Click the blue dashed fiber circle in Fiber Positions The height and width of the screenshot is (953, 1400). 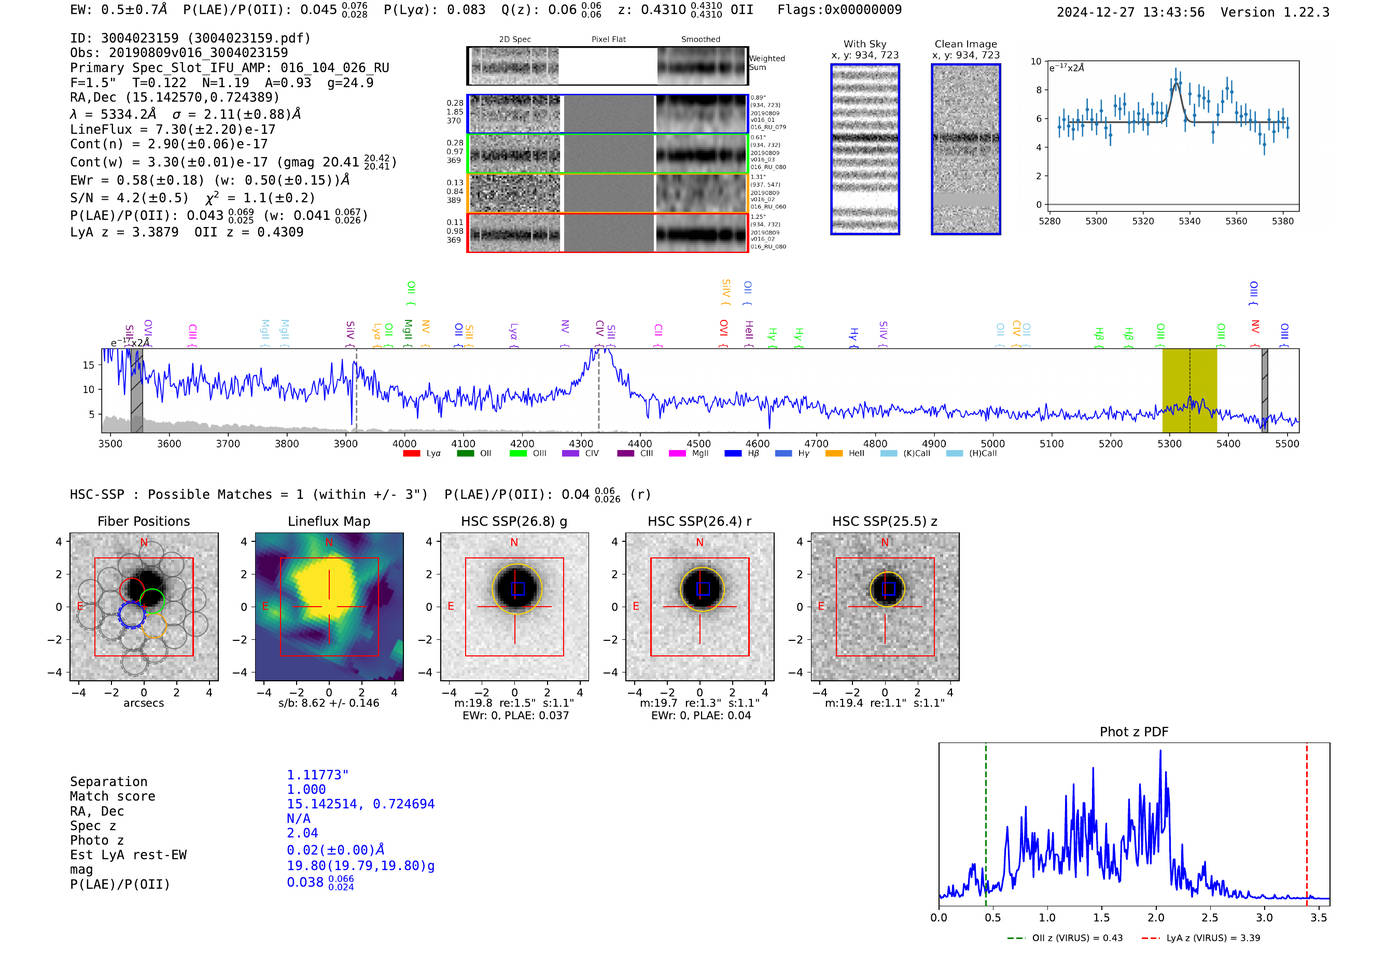click(x=131, y=614)
